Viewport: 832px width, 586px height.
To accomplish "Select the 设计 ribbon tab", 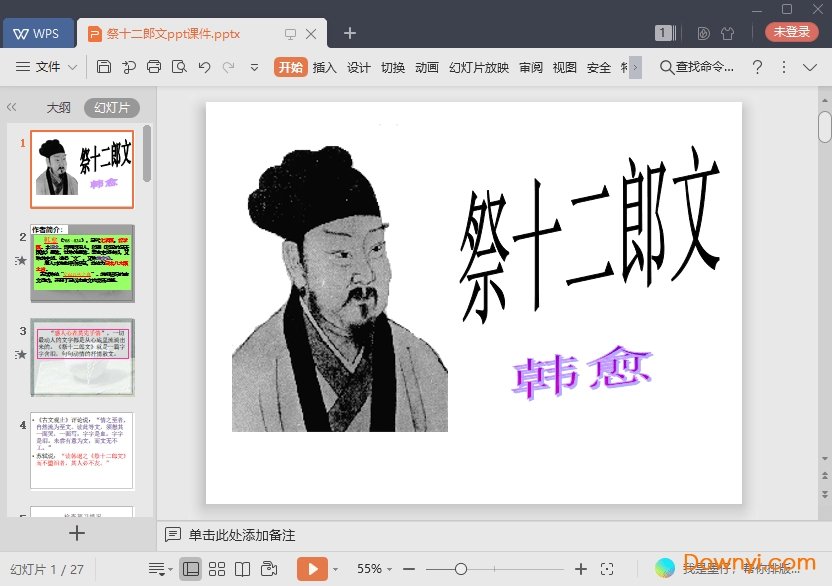I will click(359, 67).
